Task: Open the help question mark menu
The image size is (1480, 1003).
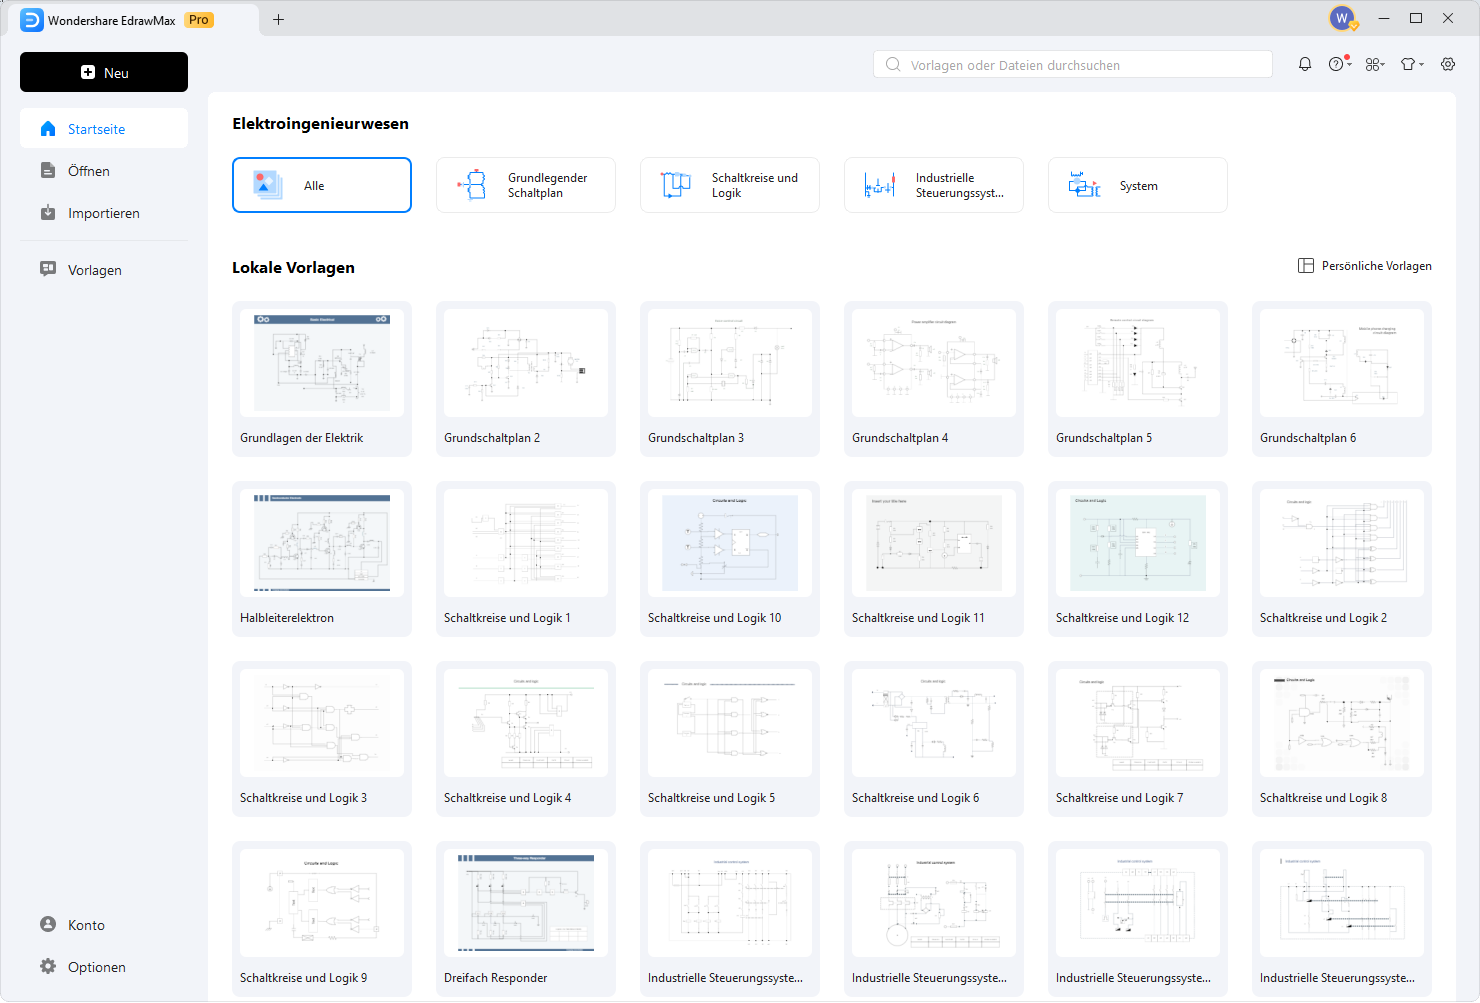Action: point(1339,64)
